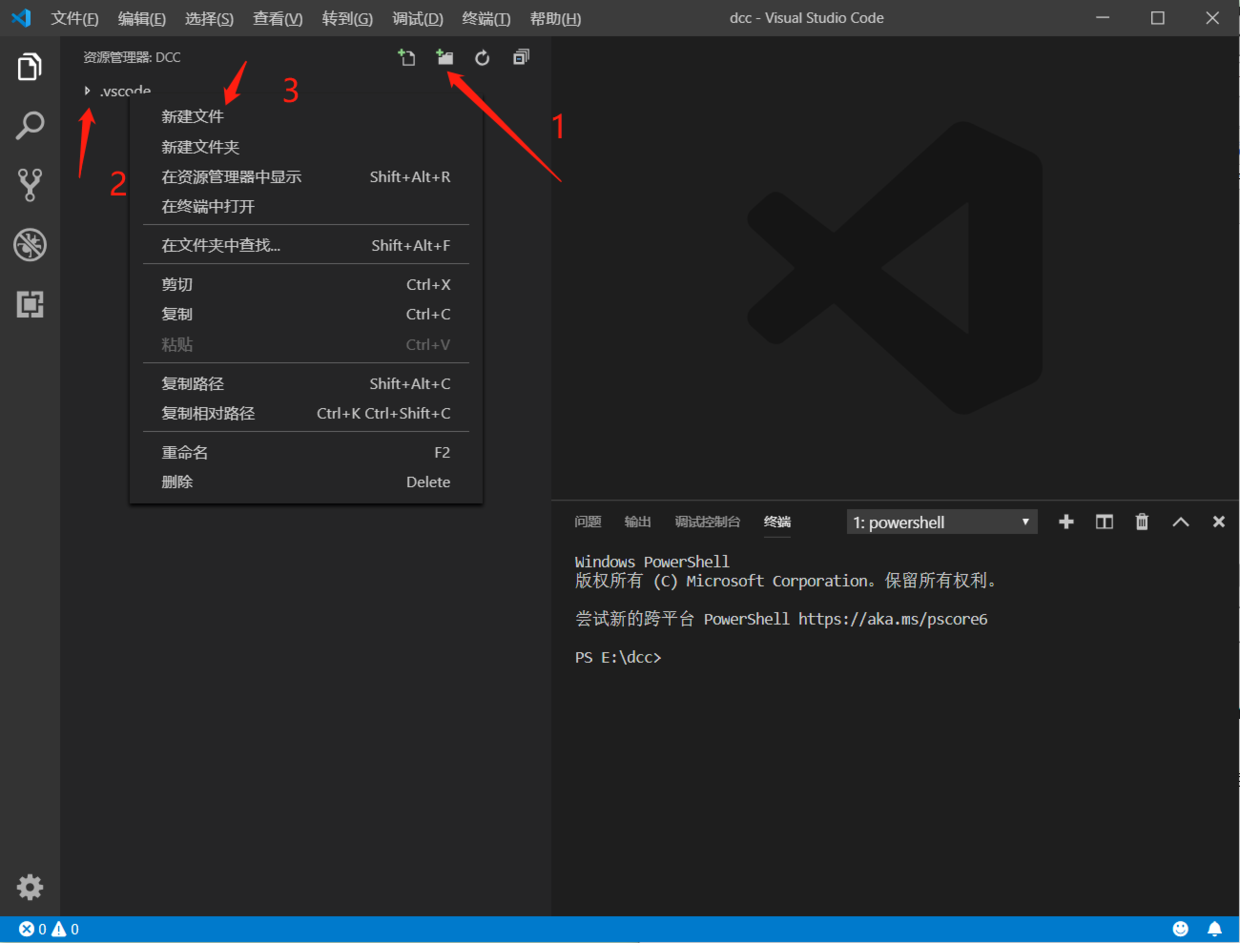Image resolution: width=1240 pixels, height=943 pixels.
Task: Switch to the 终端 panel tab
Action: click(x=777, y=522)
